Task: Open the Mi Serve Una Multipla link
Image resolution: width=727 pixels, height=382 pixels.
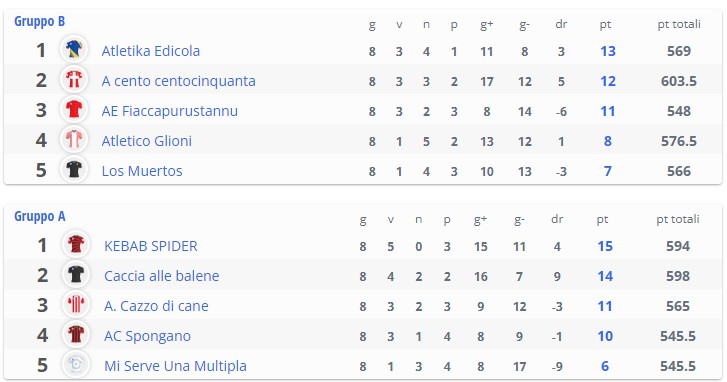Action: pos(175,366)
